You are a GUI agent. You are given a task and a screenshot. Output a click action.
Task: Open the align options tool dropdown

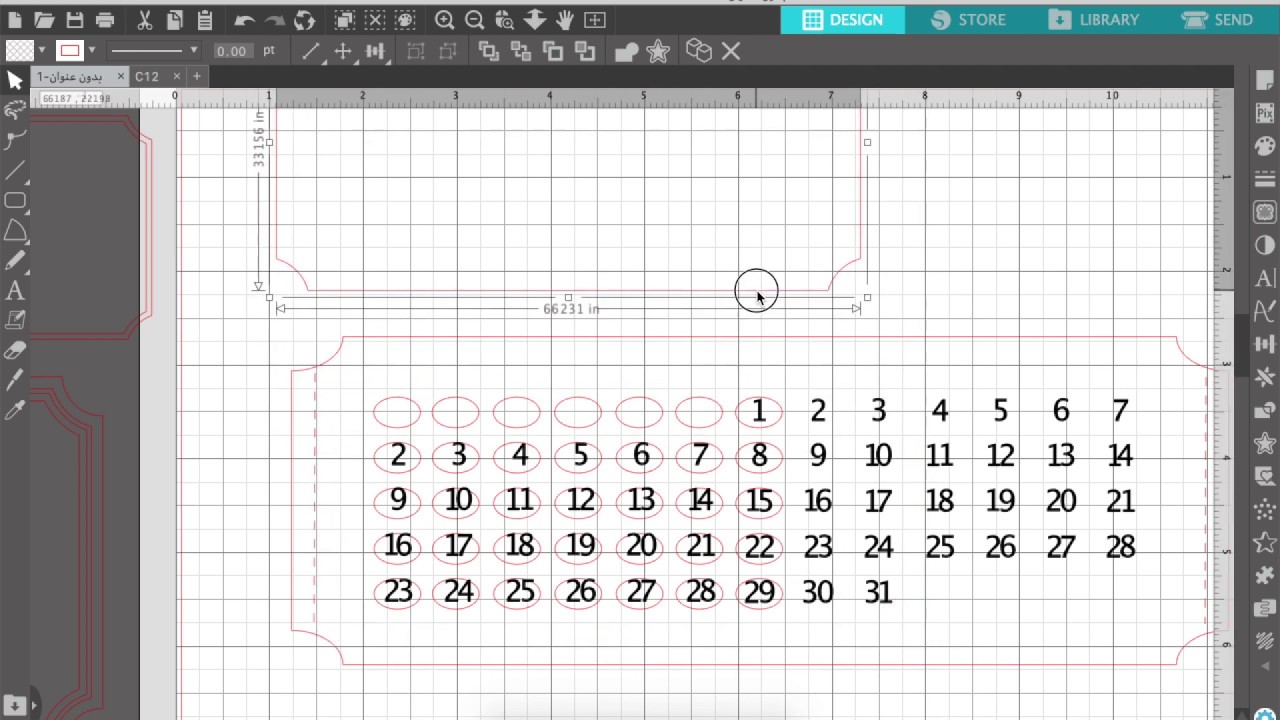coord(375,51)
